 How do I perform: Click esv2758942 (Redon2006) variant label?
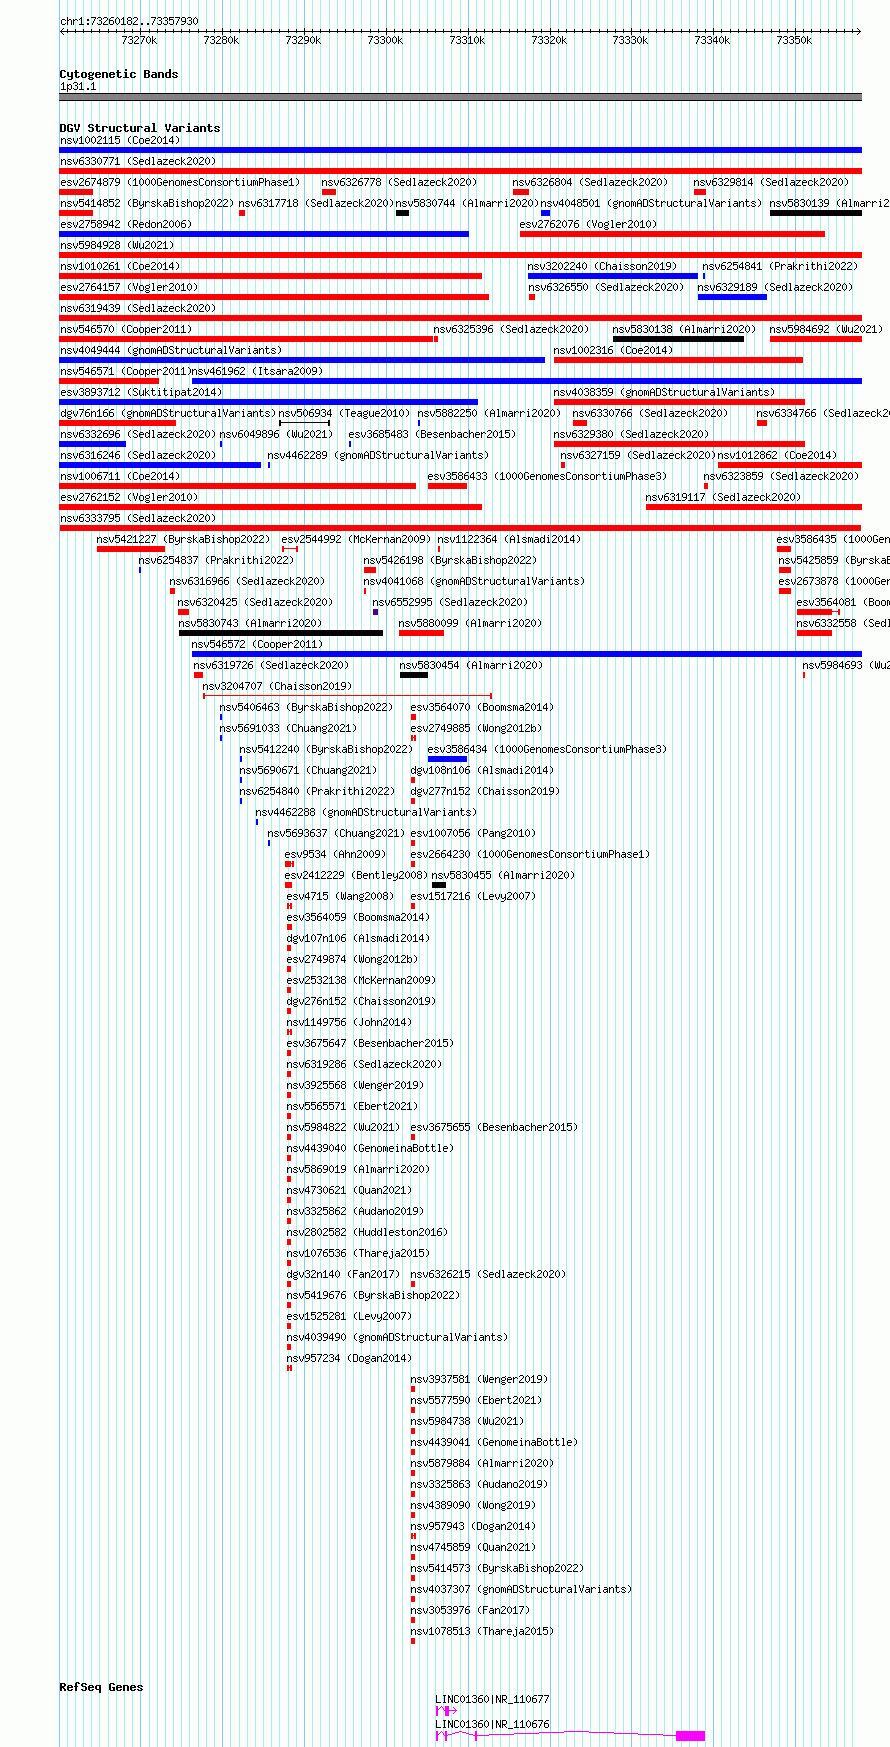tap(126, 224)
